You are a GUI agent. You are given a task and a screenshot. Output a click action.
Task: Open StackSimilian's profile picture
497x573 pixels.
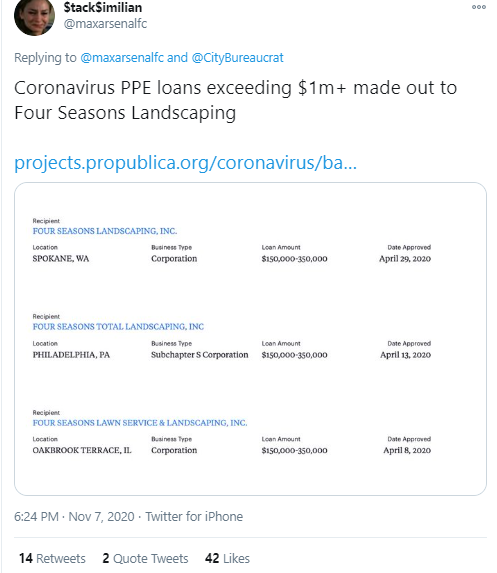34,16
